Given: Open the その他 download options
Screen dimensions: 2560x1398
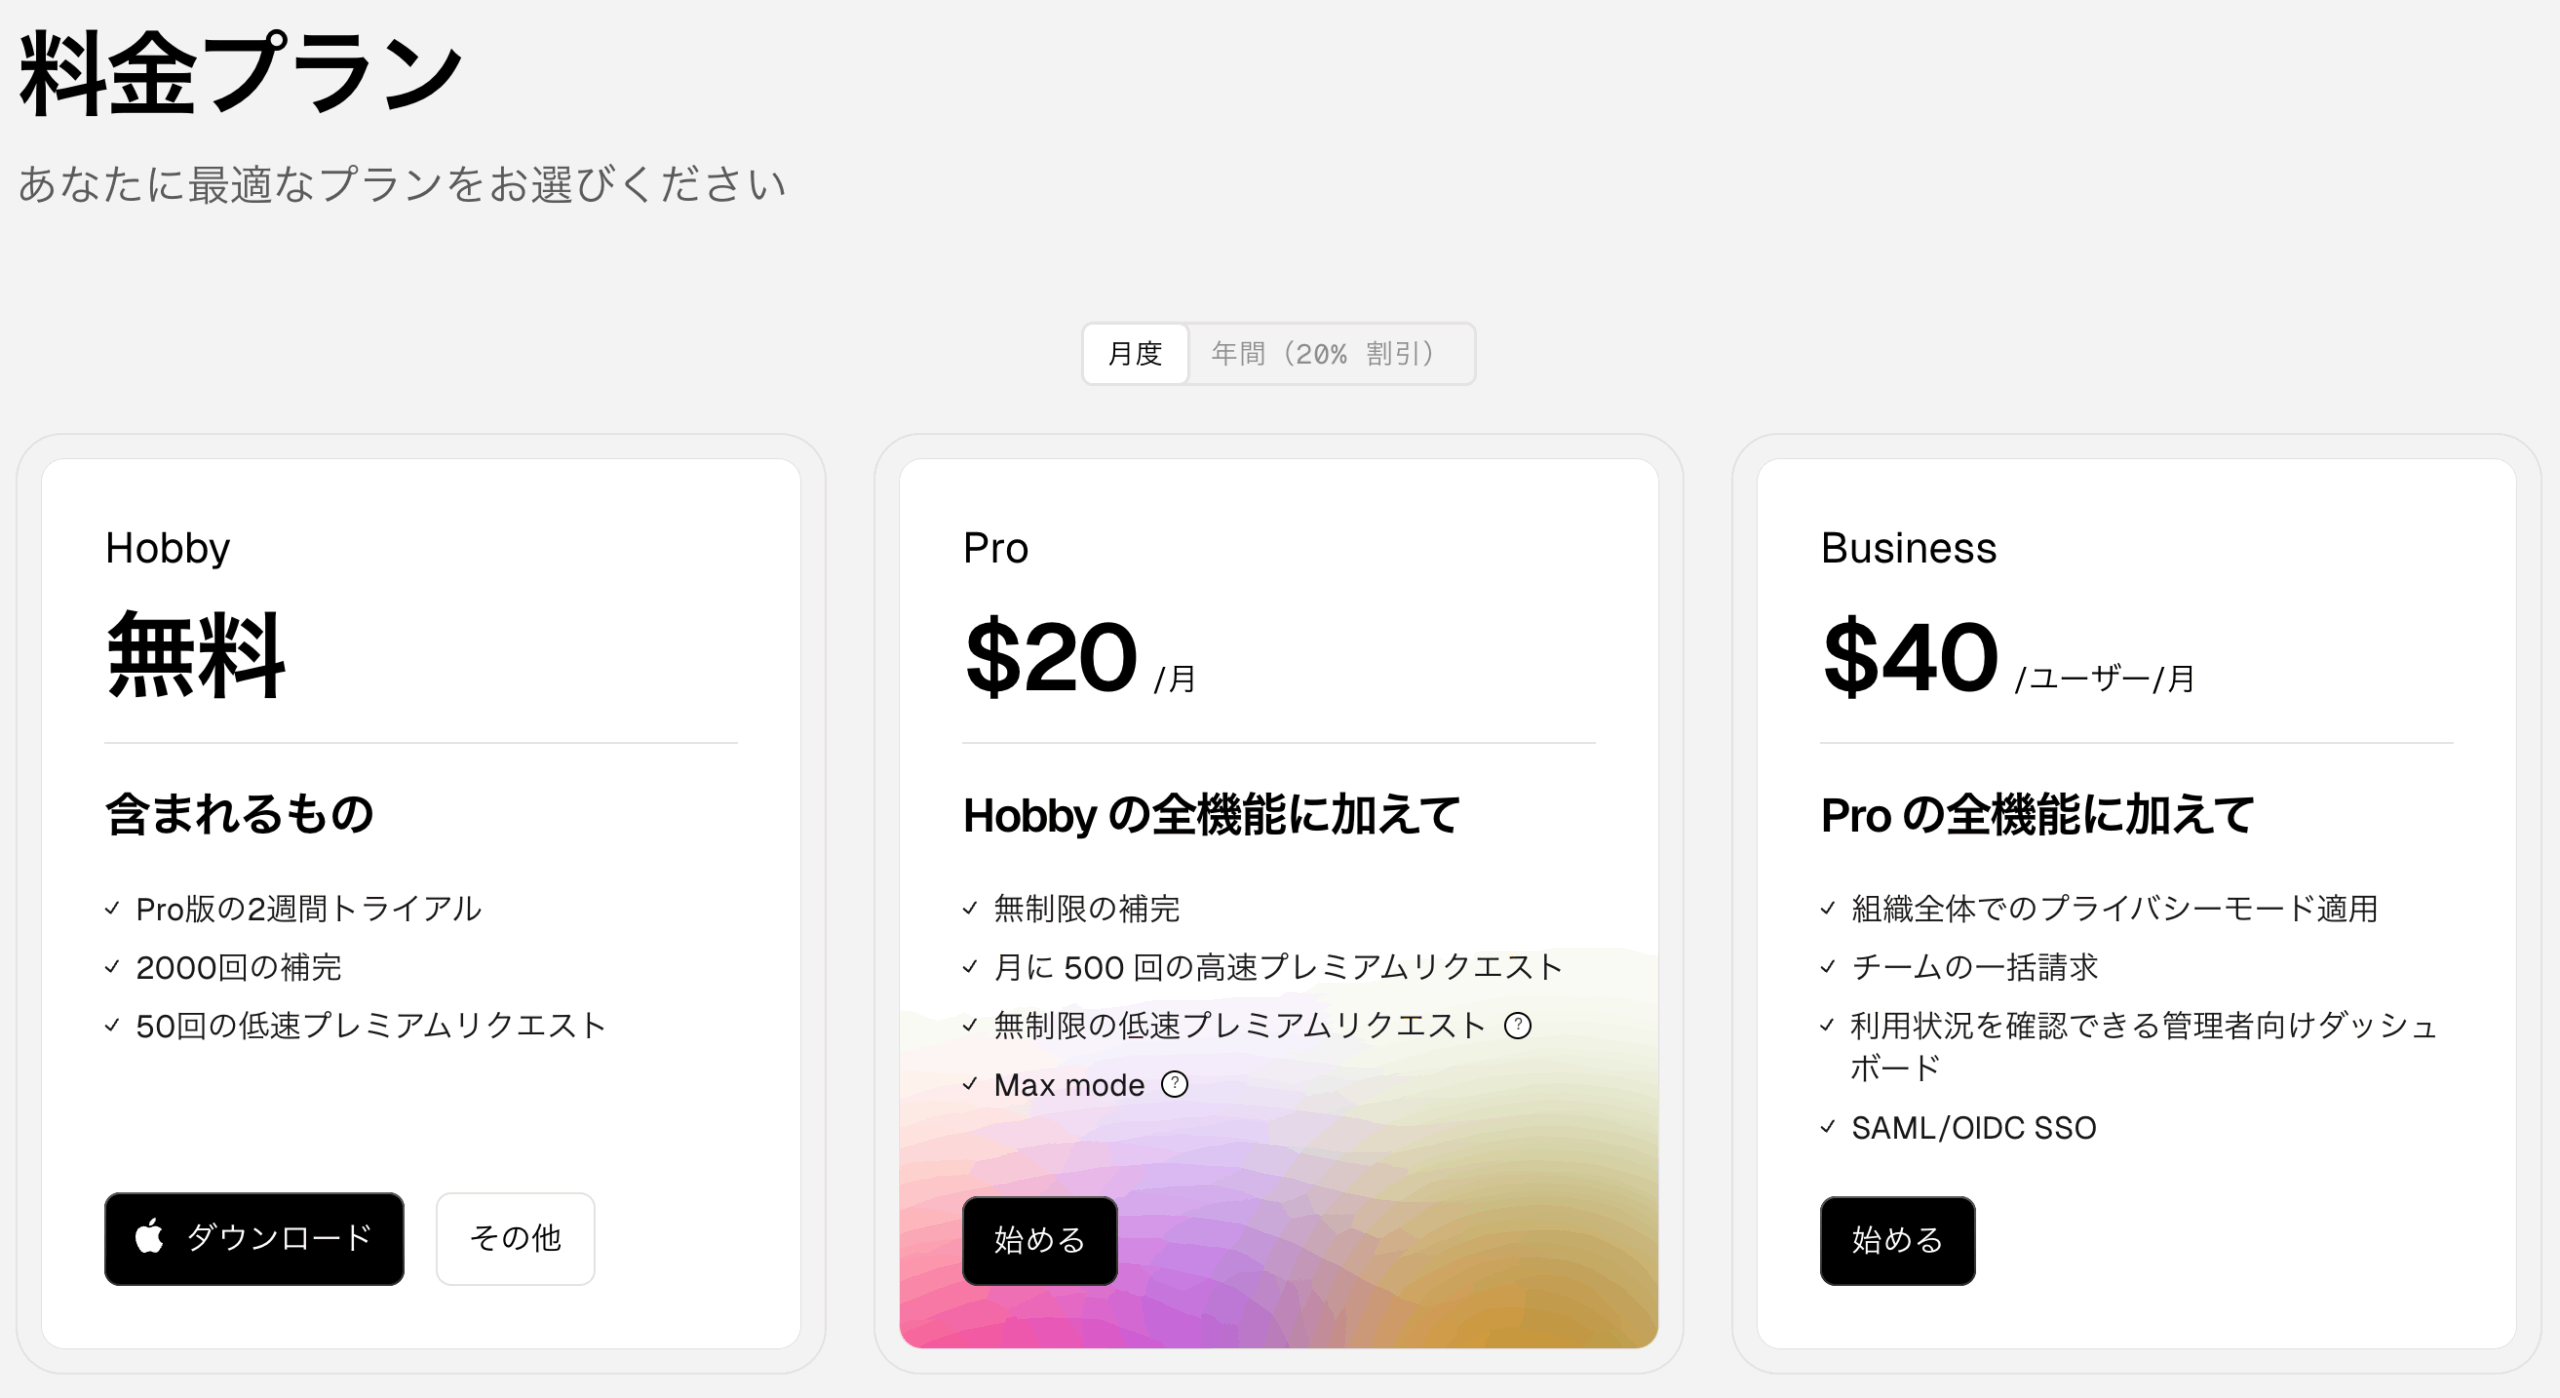Looking at the screenshot, I should 515,1238.
